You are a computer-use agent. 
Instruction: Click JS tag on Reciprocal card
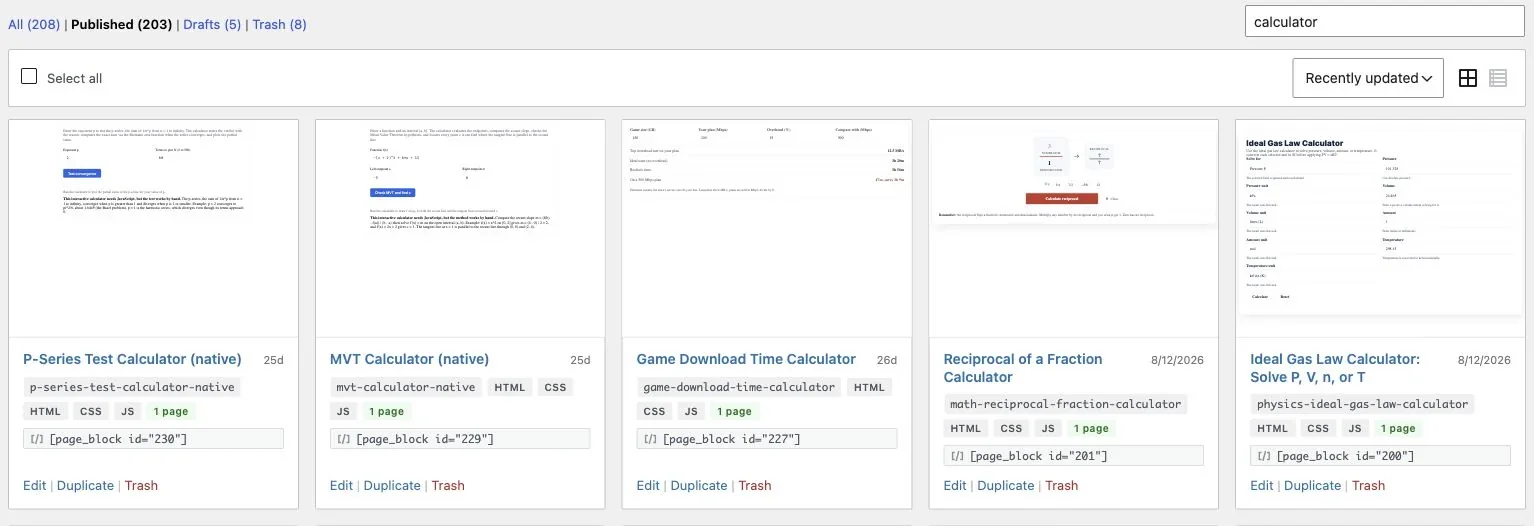pos(1048,428)
